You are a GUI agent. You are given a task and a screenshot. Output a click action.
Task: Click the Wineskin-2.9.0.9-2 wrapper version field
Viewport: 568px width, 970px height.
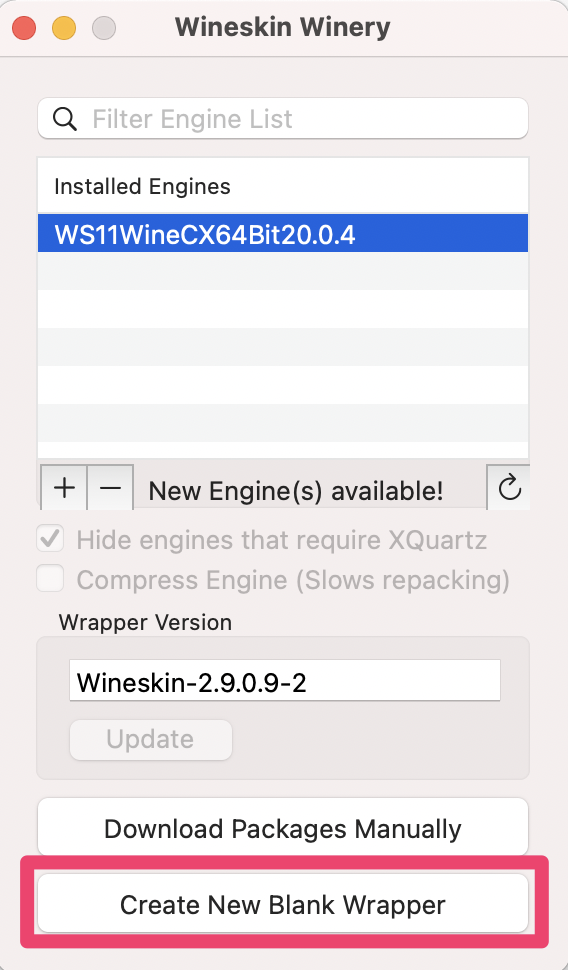[285, 680]
